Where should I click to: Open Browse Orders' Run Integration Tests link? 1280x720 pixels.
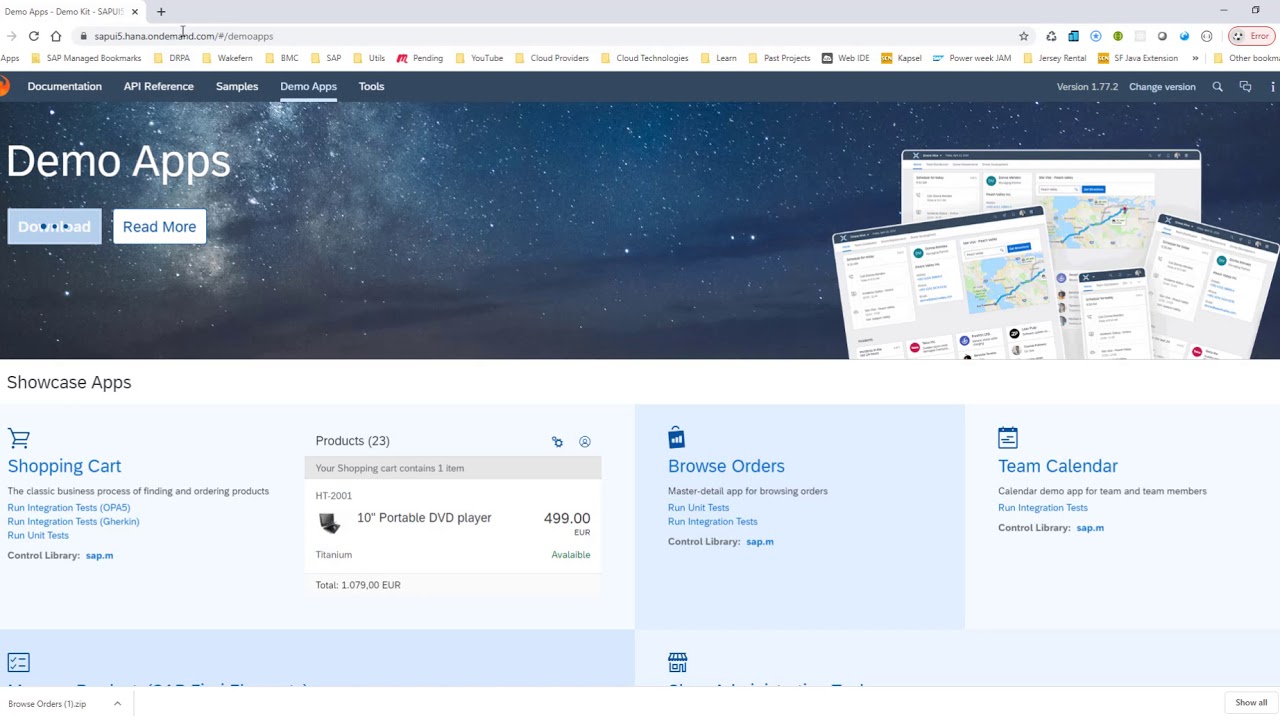(712, 522)
